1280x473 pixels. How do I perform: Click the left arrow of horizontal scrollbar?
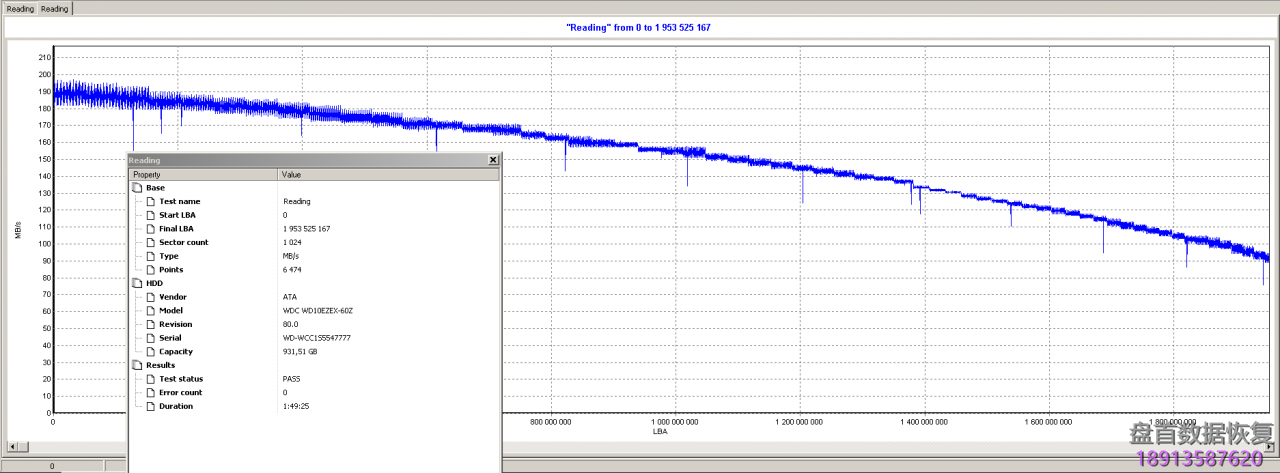(x=11, y=446)
